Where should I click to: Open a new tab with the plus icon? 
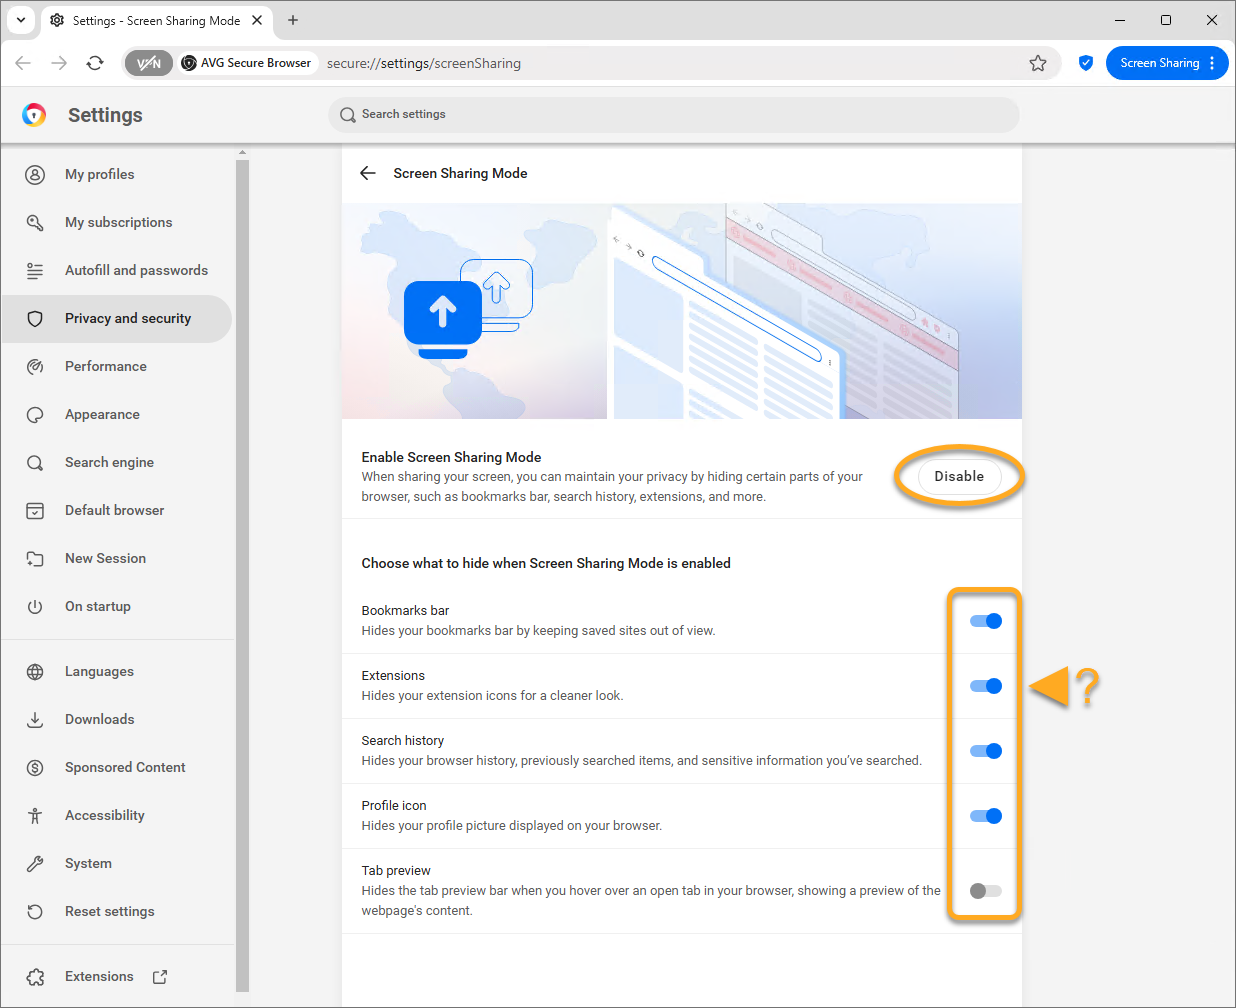[293, 20]
